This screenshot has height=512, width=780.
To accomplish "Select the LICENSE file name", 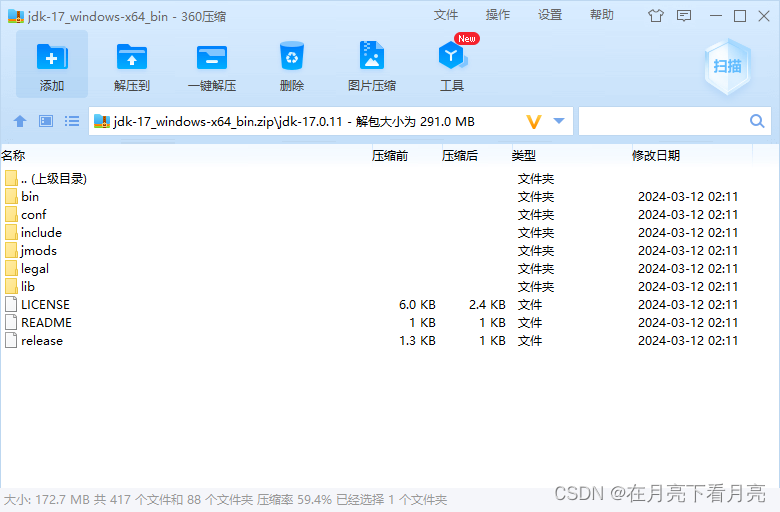I will [x=45, y=305].
